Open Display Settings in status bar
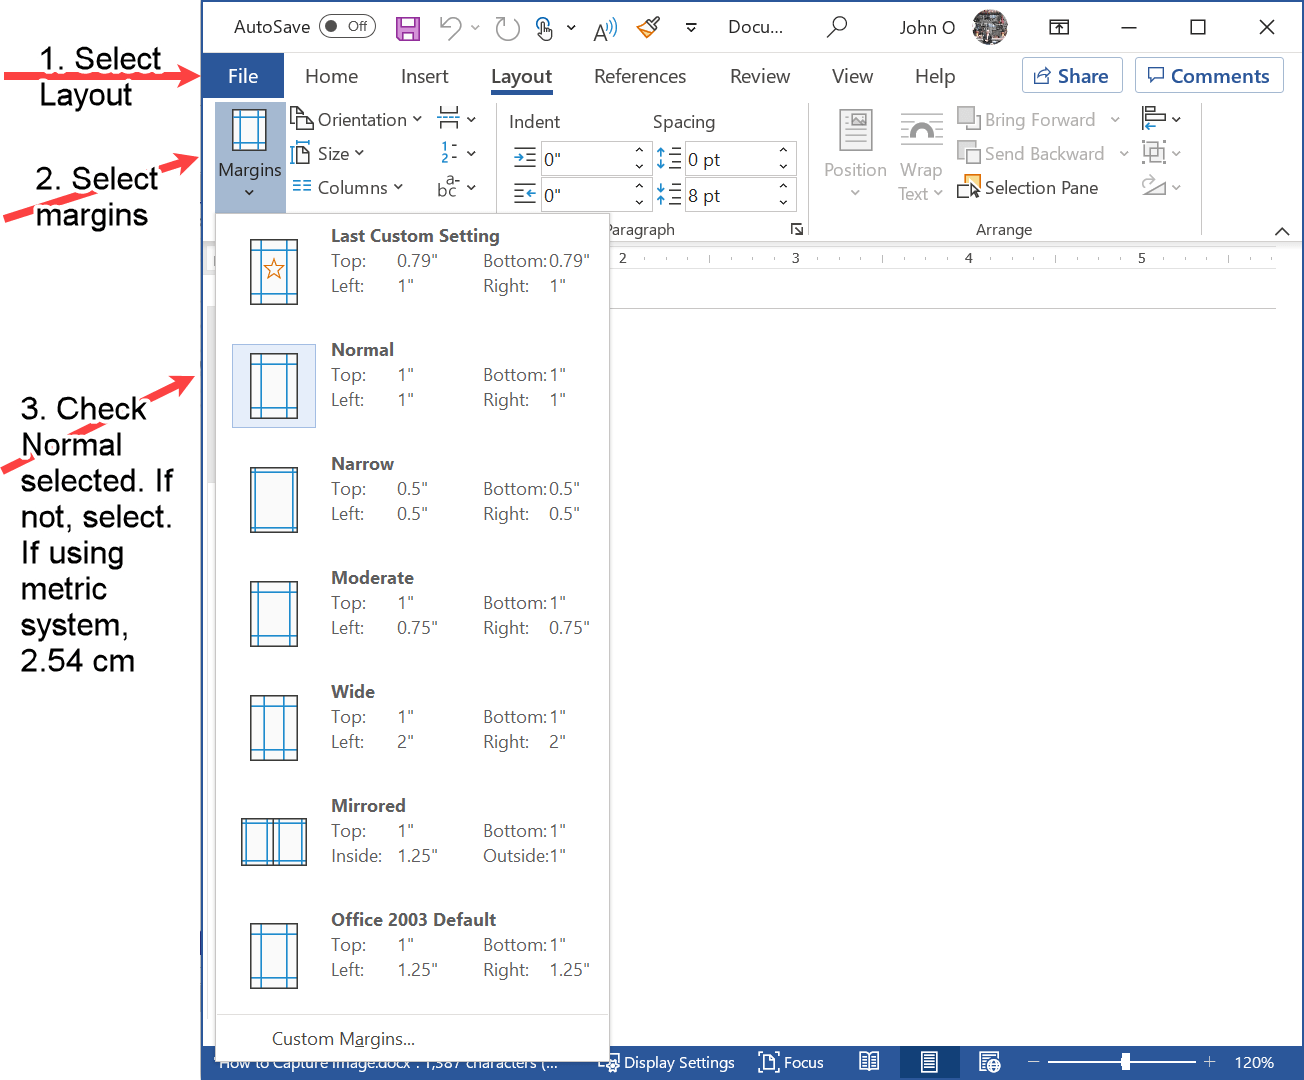The image size is (1304, 1080). (x=666, y=1062)
